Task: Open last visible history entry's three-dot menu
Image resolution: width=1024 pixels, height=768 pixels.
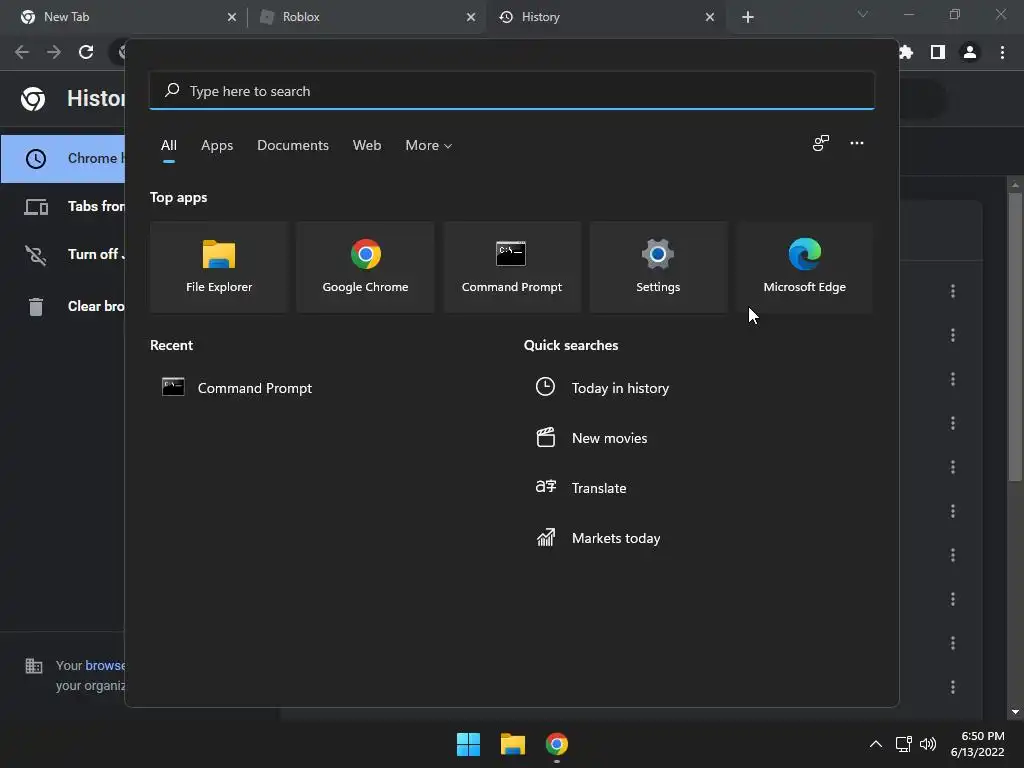Action: tap(953, 687)
